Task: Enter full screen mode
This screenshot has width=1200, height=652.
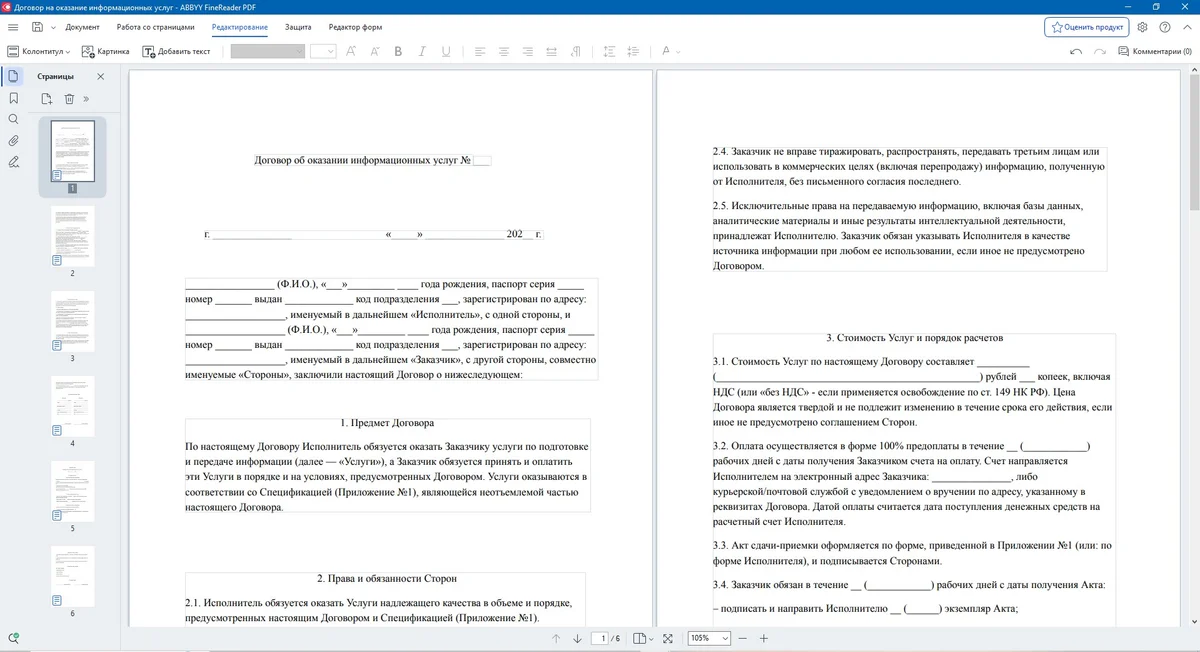Action: click(668, 638)
